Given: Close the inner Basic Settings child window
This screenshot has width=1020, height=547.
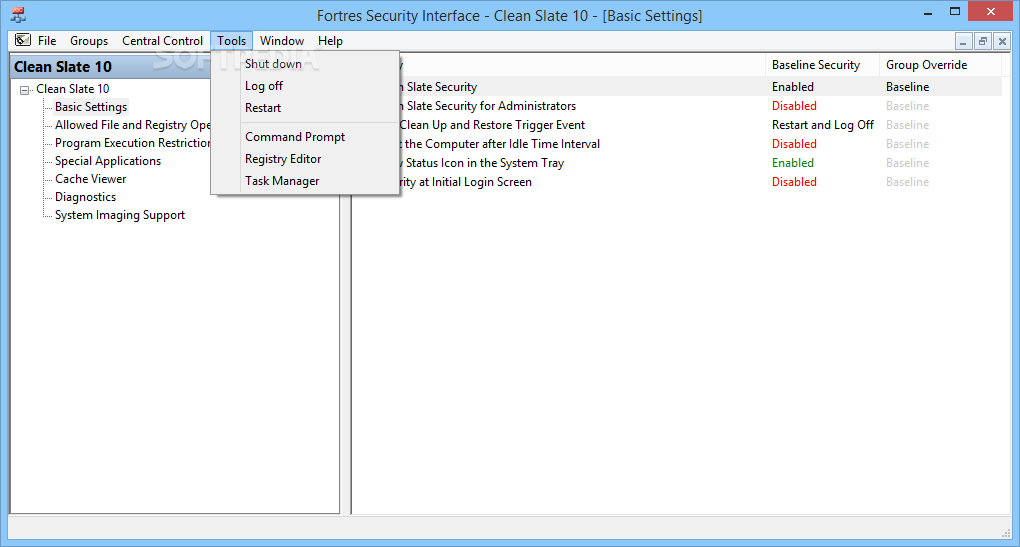Looking at the screenshot, I should pos(1002,42).
